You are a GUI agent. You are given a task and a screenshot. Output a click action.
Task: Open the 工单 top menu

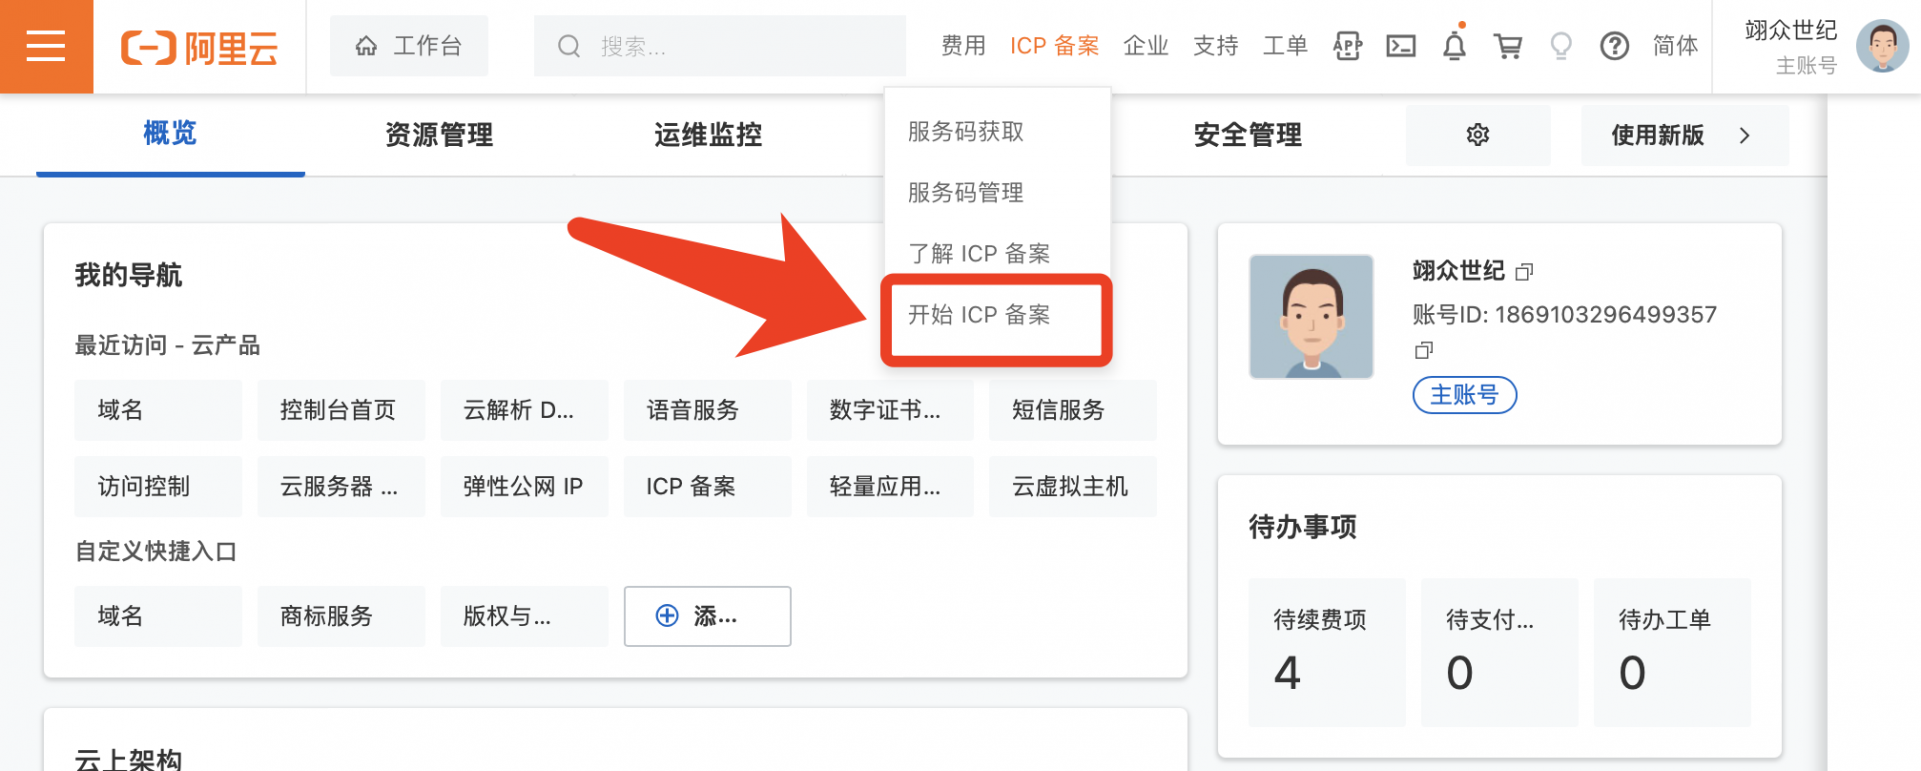pyautogui.click(x=1285, y=46)
